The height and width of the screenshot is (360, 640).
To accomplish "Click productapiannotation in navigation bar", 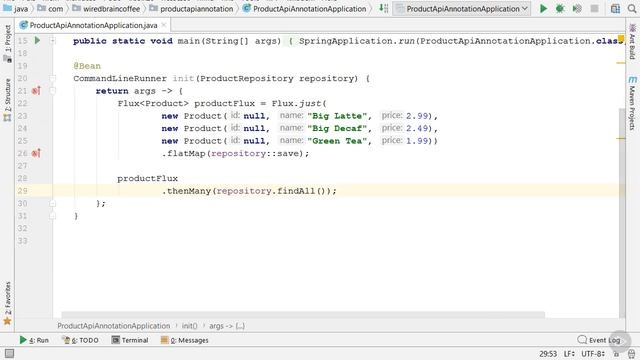I will point(191,9).
